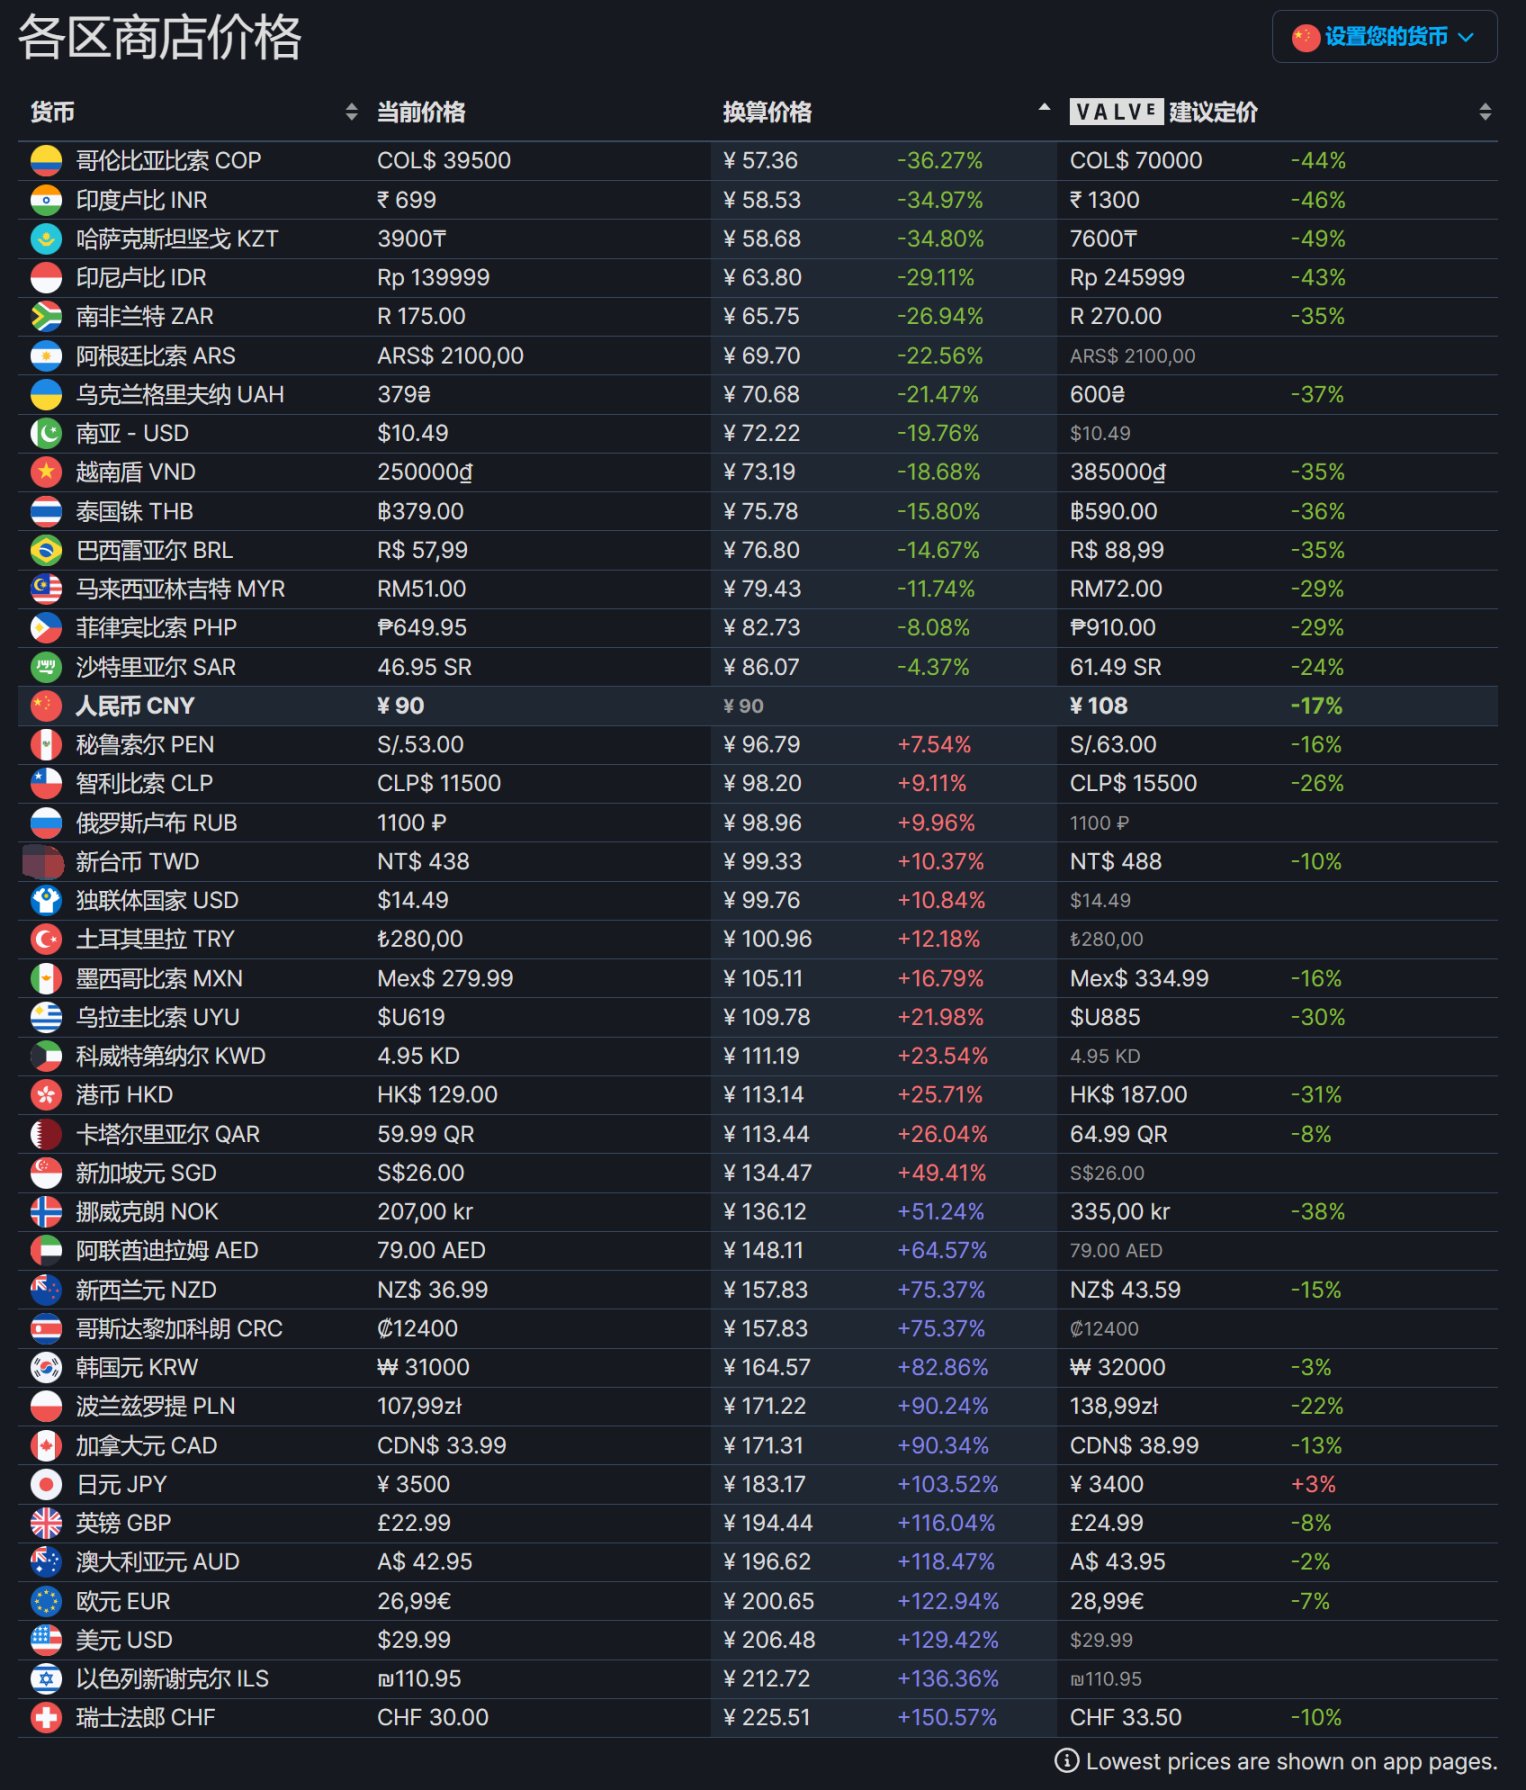Click the COL$ 39500 current price

point(444,161)
